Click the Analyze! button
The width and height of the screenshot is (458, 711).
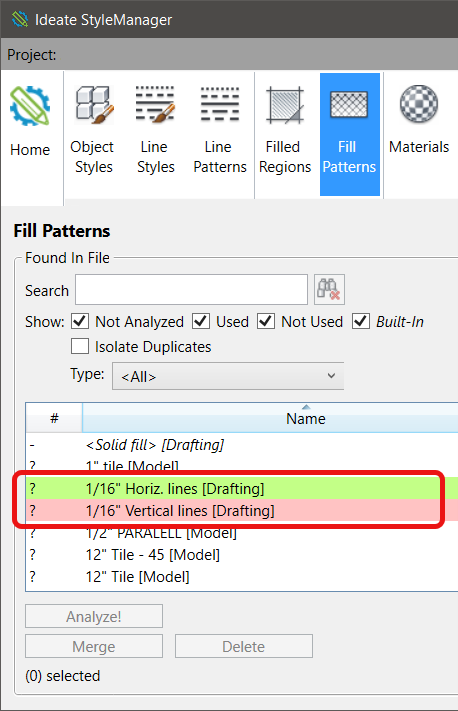94,616
